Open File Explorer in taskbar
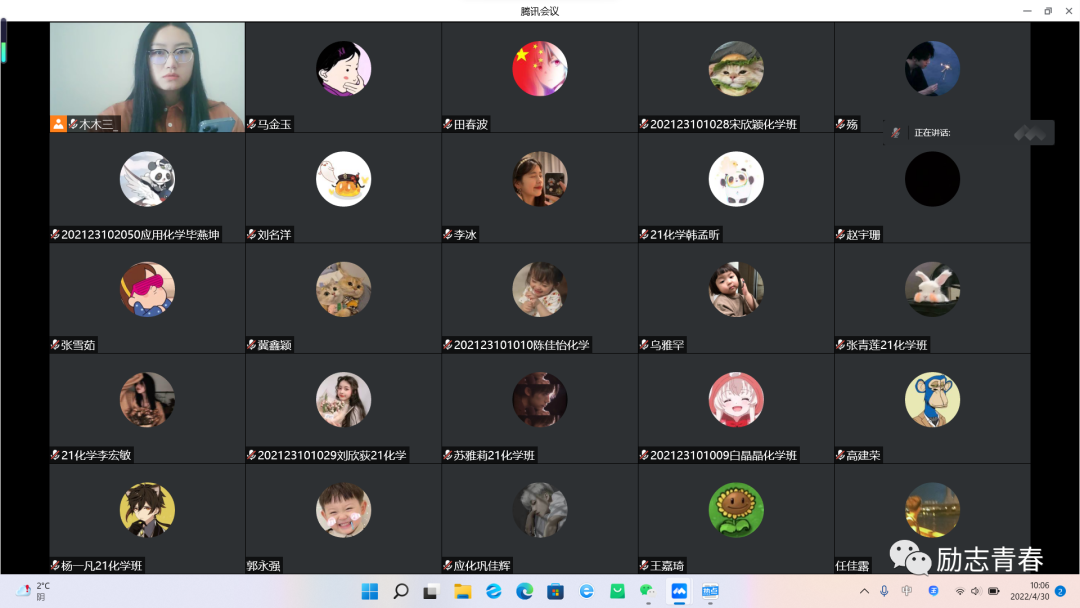Image resolution: width=1080 pixels, height=608 pixels. coord(462,591)
